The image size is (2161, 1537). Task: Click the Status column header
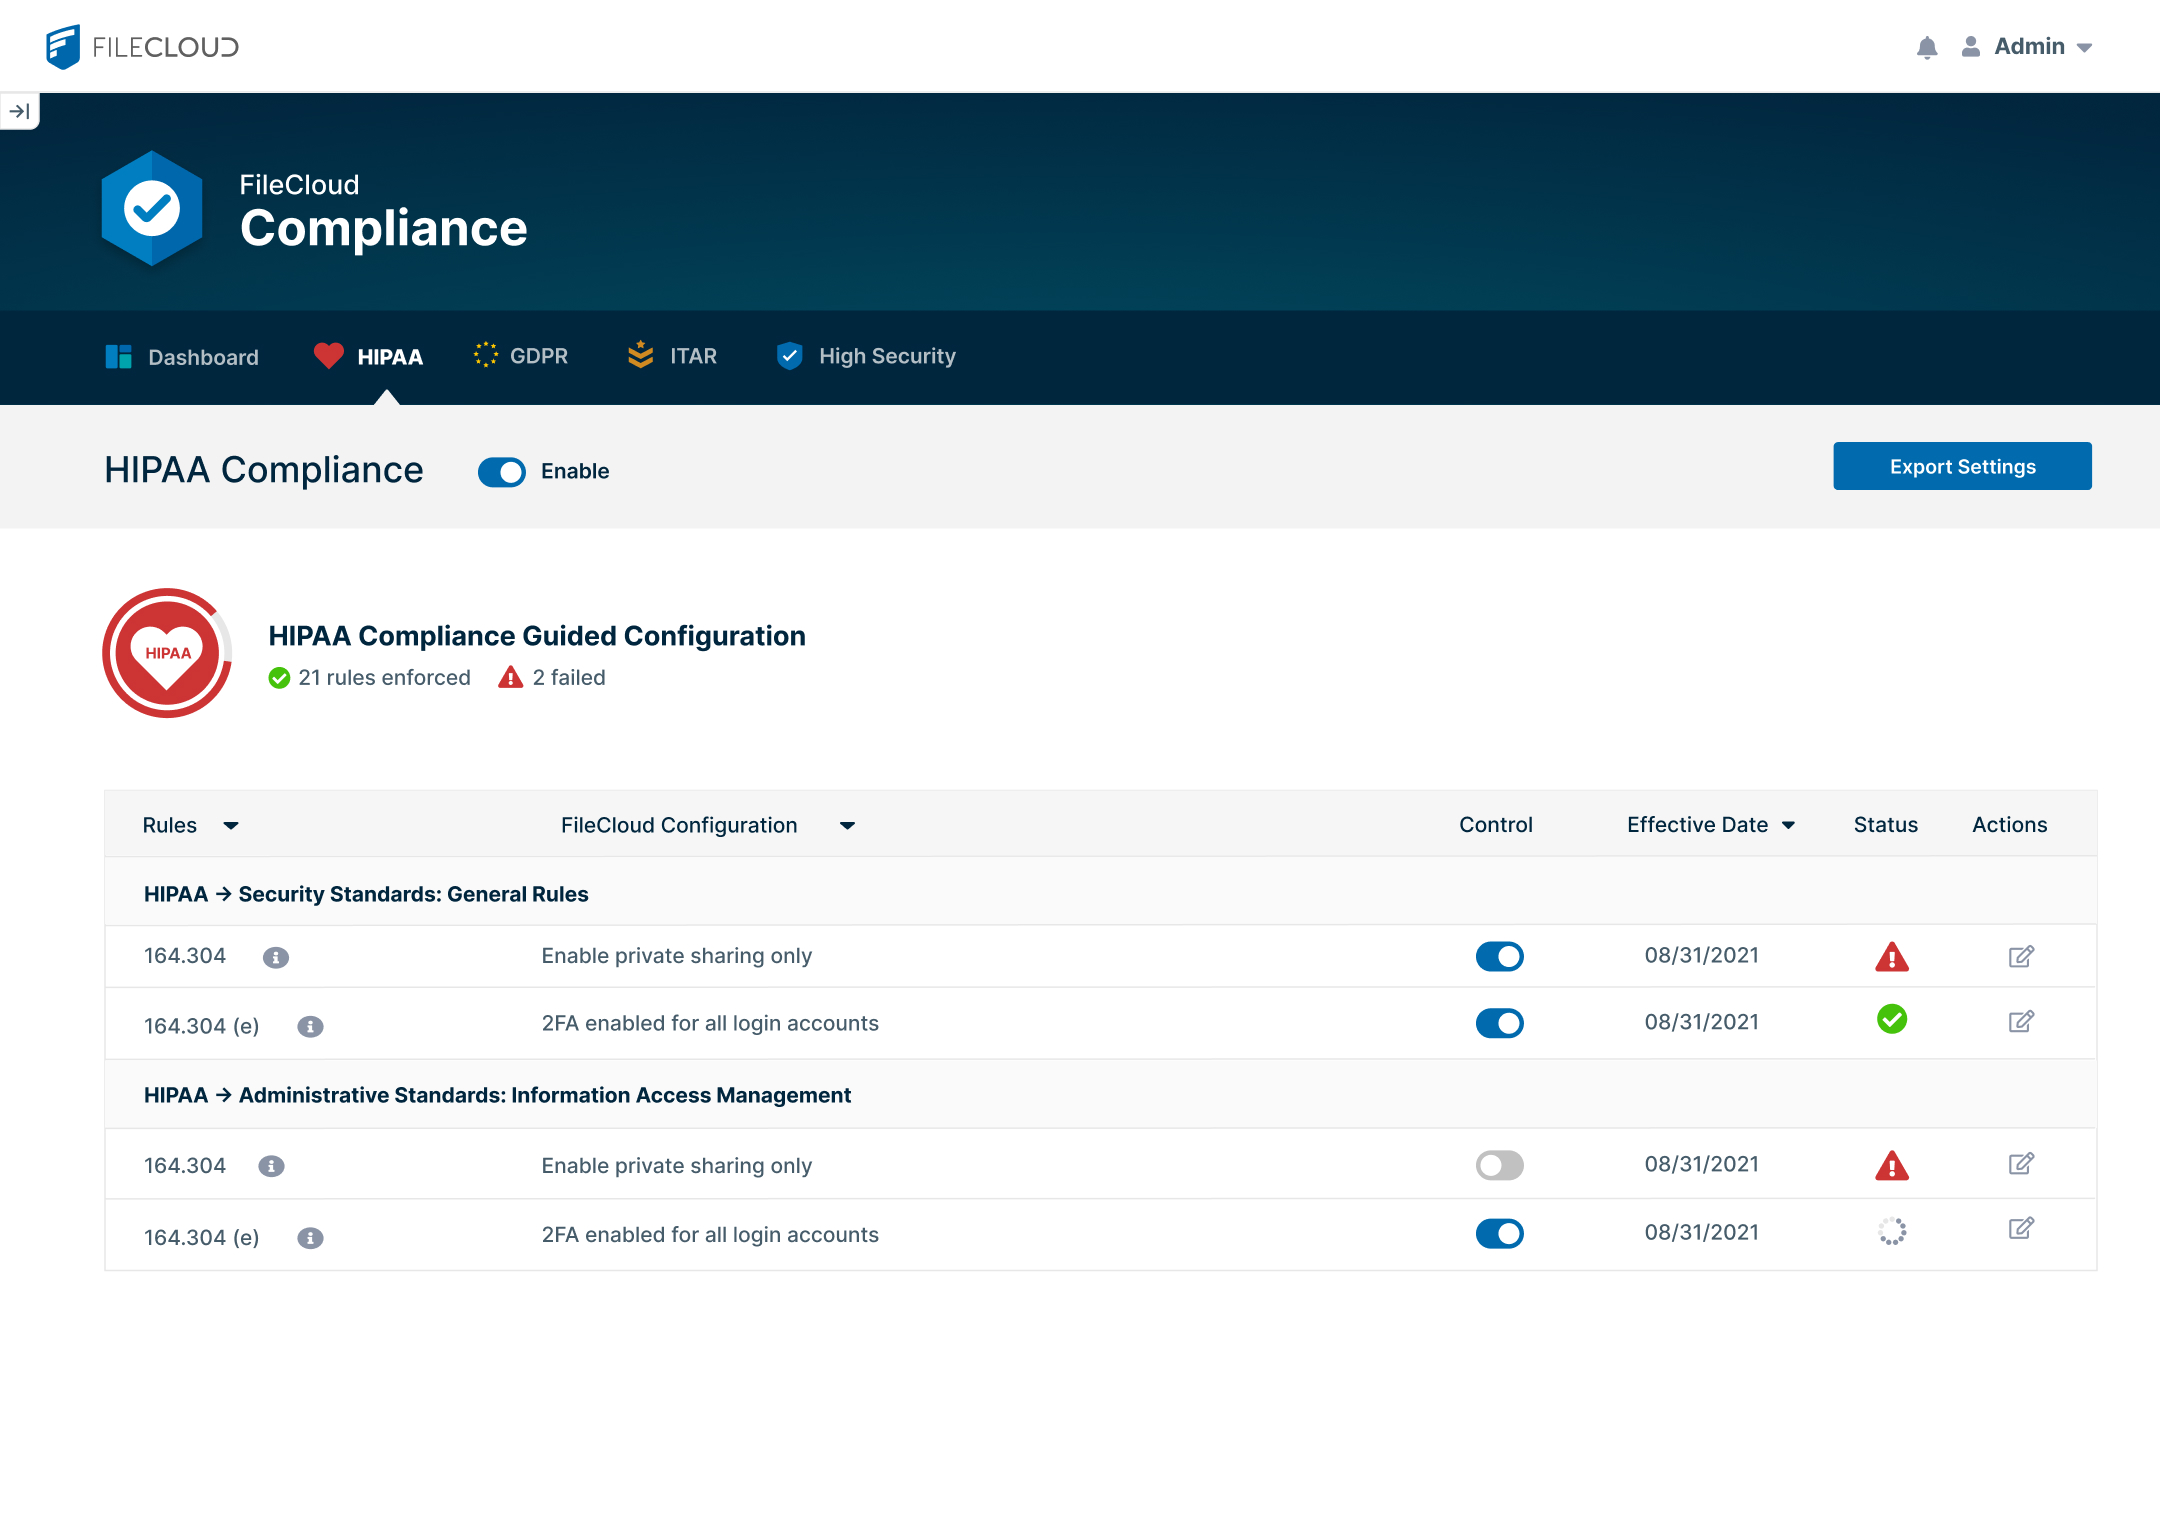click(x=1885, y=825)
